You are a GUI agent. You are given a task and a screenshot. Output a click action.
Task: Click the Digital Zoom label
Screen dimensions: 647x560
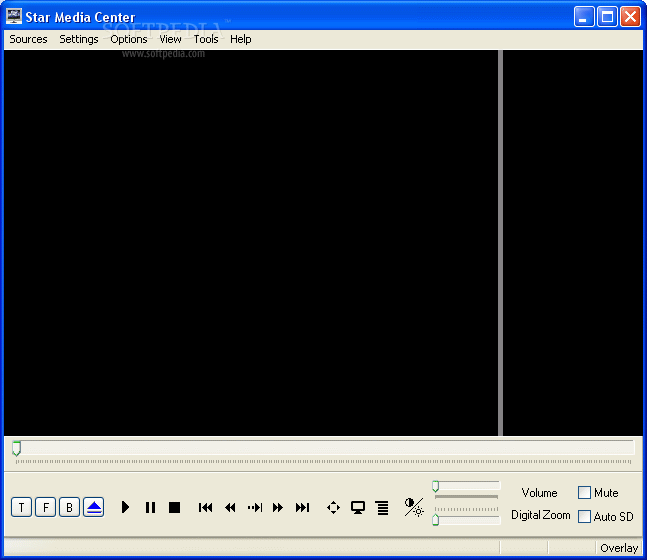(541, 515)
